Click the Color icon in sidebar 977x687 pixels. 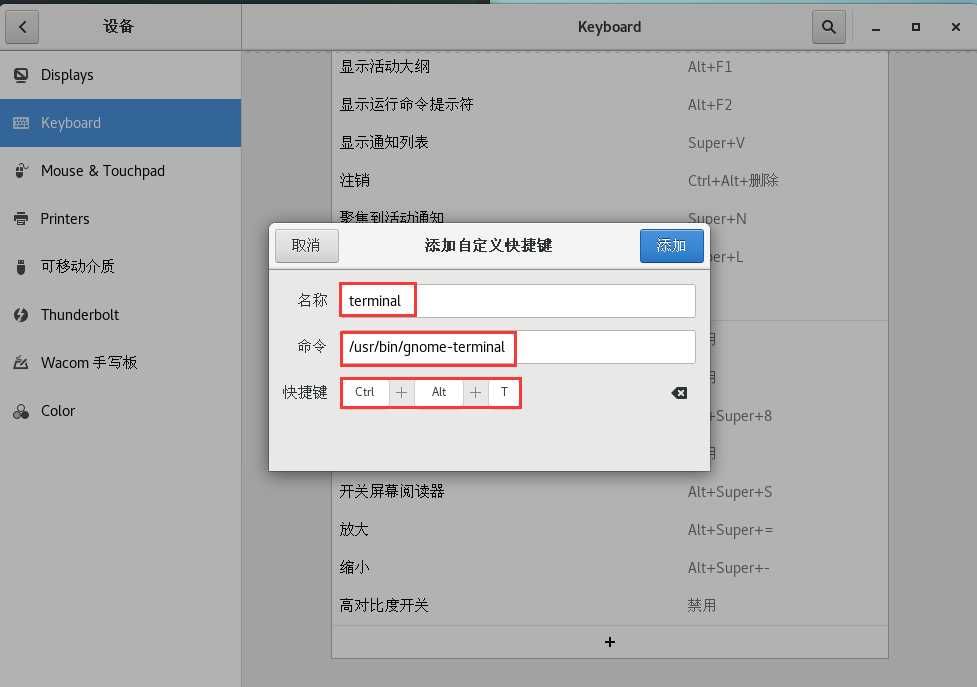[21, 411]
